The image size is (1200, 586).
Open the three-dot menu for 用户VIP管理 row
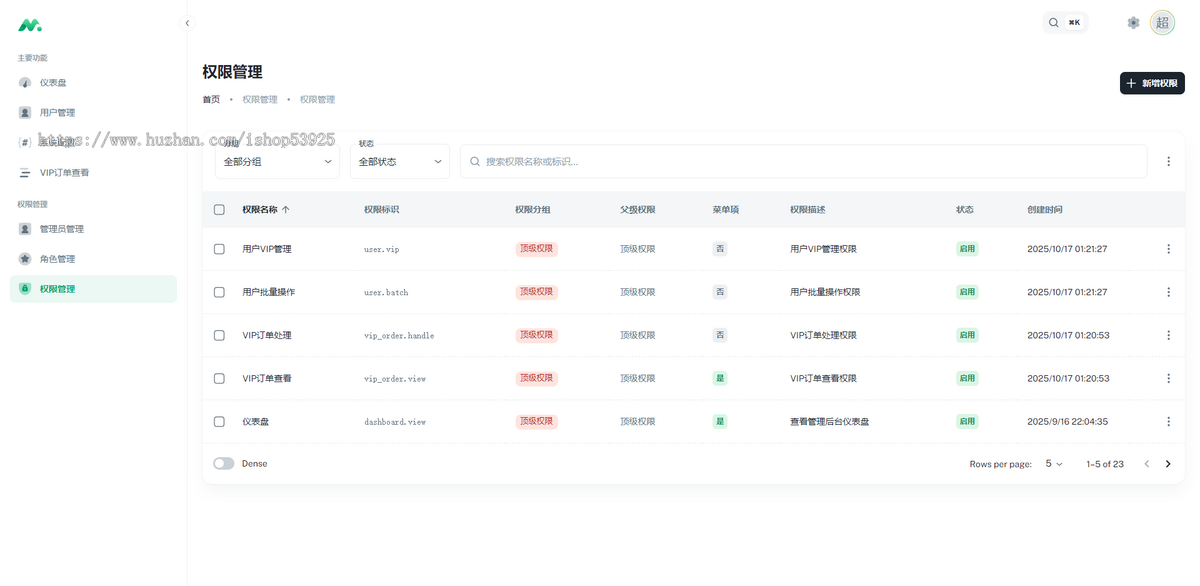pos(1168,249)
